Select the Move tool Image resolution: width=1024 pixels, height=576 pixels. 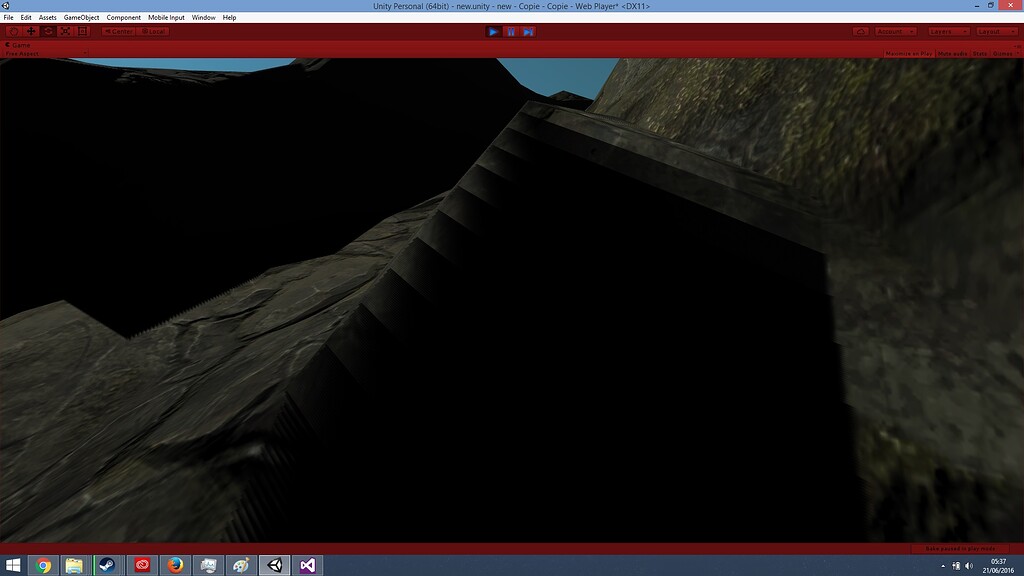(30, 31)
